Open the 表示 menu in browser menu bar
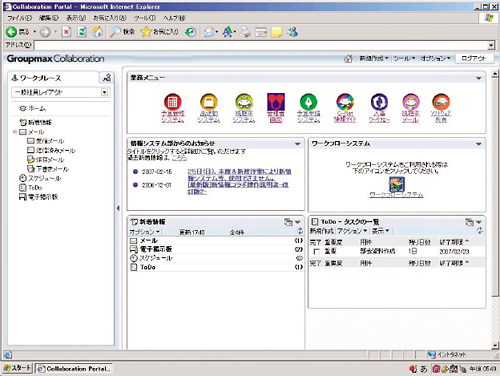The height and width of the screenshot is (376, 500). point(76,18)
